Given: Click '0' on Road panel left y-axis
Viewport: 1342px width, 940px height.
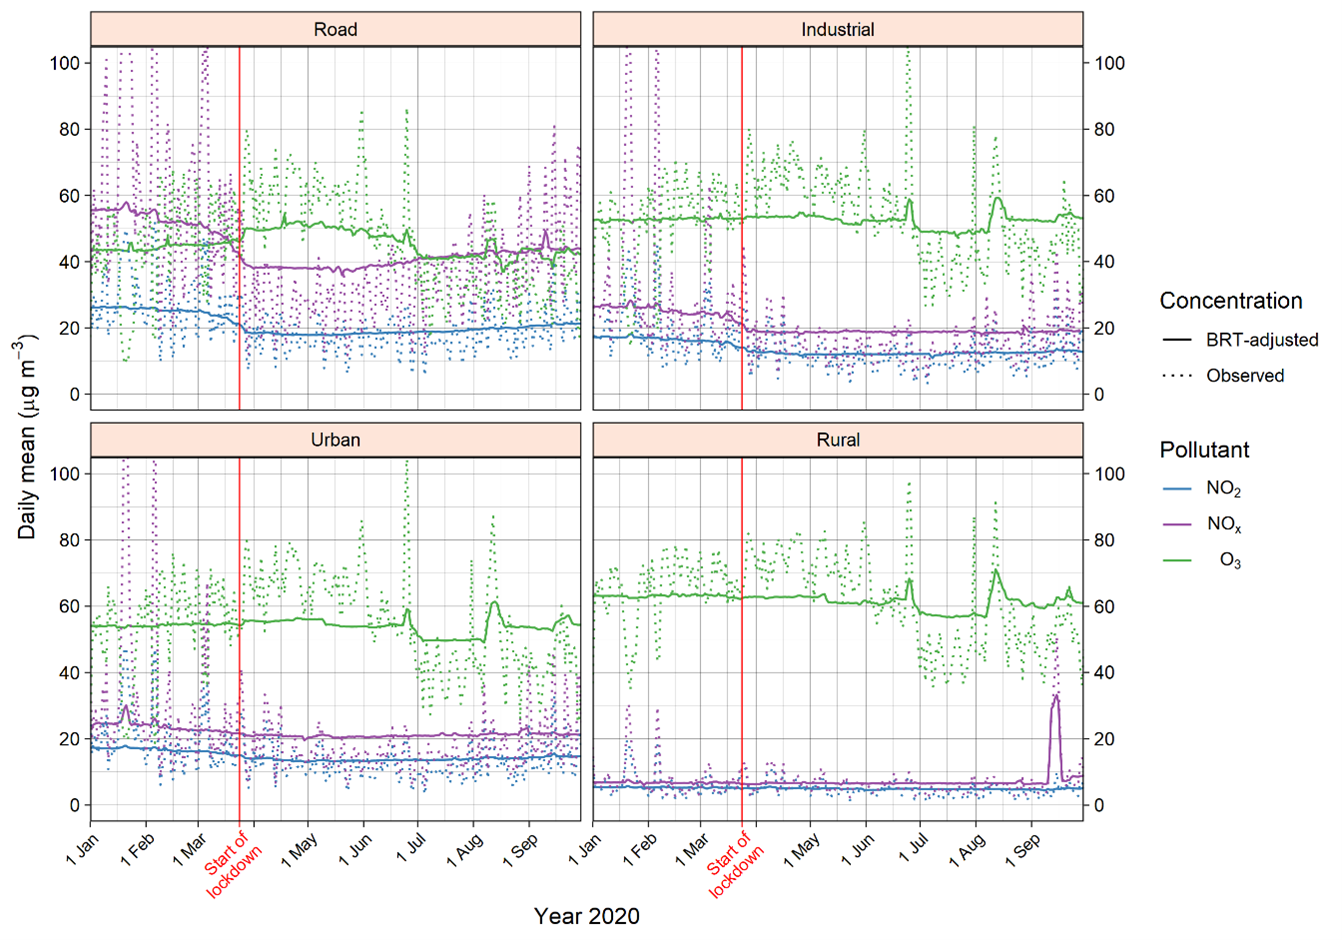Looking at the screenshot, I should (x=74, y=395).
